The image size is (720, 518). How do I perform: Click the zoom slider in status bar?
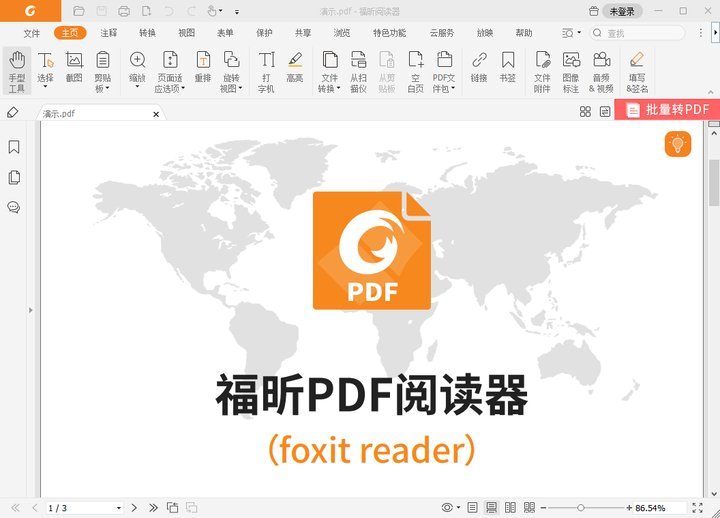[x=581, y=508]
